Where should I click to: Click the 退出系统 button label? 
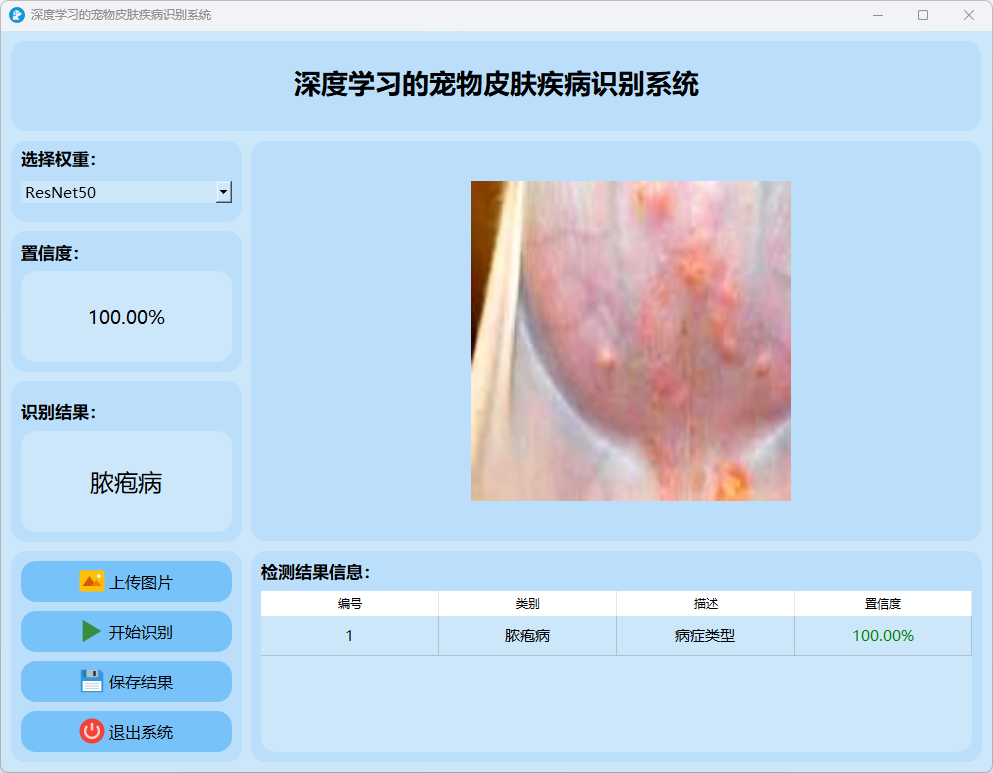click(141, 732)
